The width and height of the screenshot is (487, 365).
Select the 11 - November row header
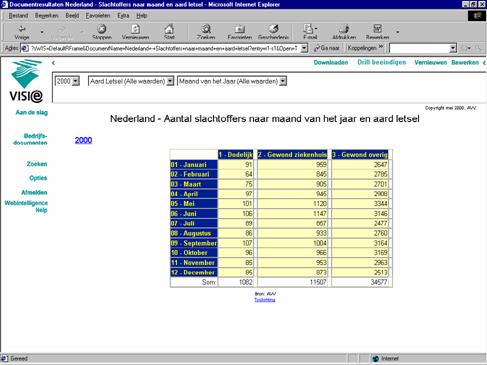(x=194, y=263)
